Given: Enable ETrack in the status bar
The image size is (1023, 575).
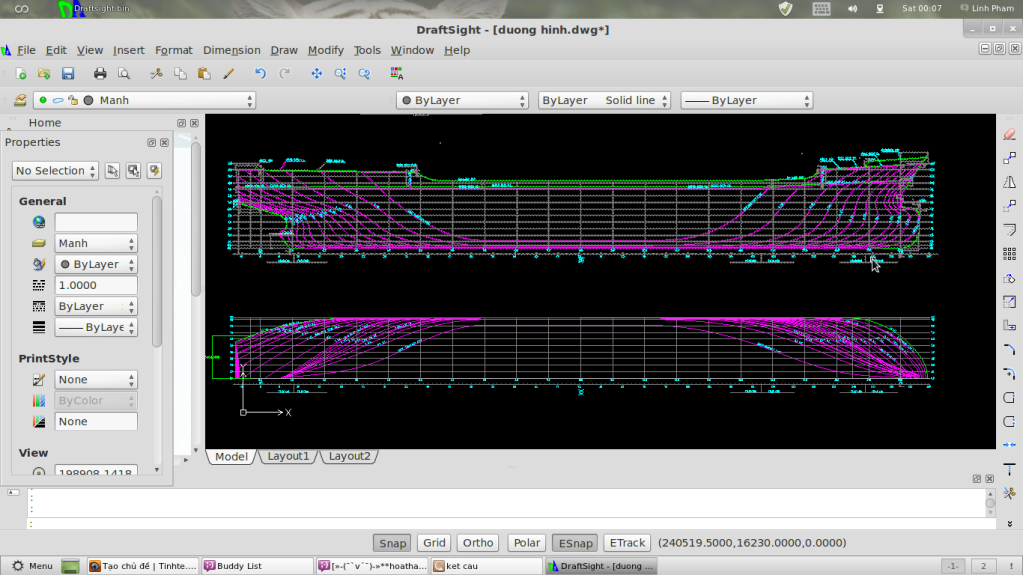Looking at the screenshot, I should pyautogui.click(x=626, y=543).
